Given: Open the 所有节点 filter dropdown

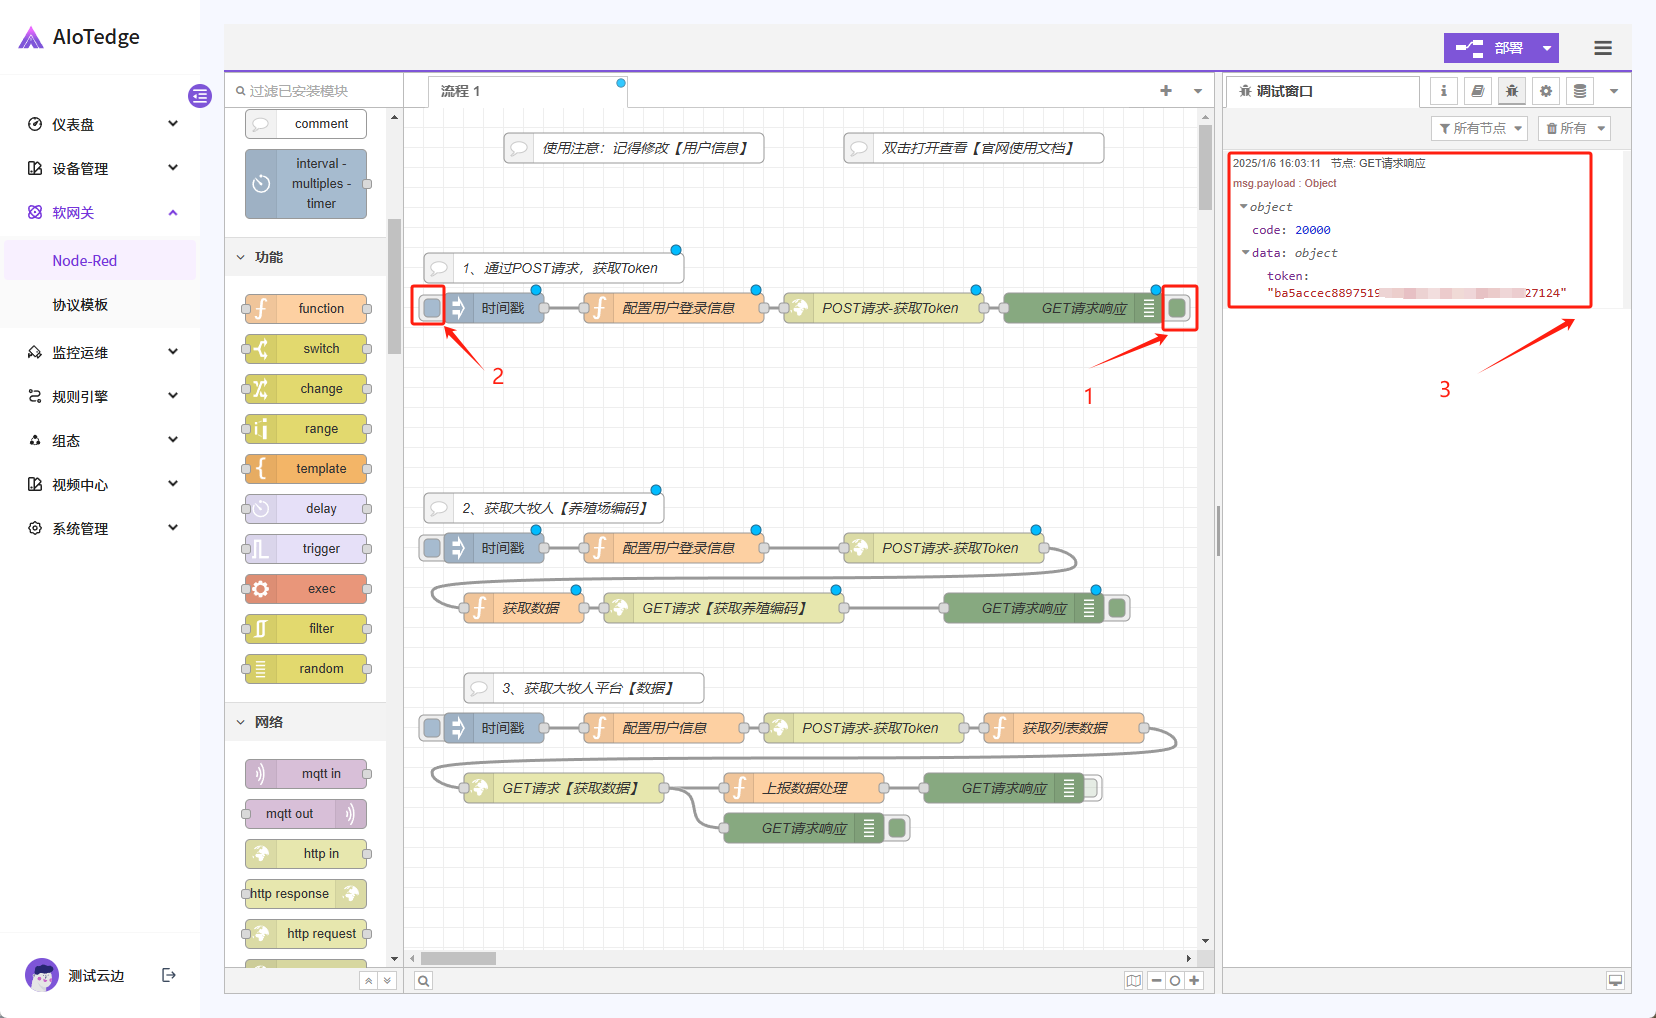Looking at the screenshot, I should click(x=1479, y=128).
